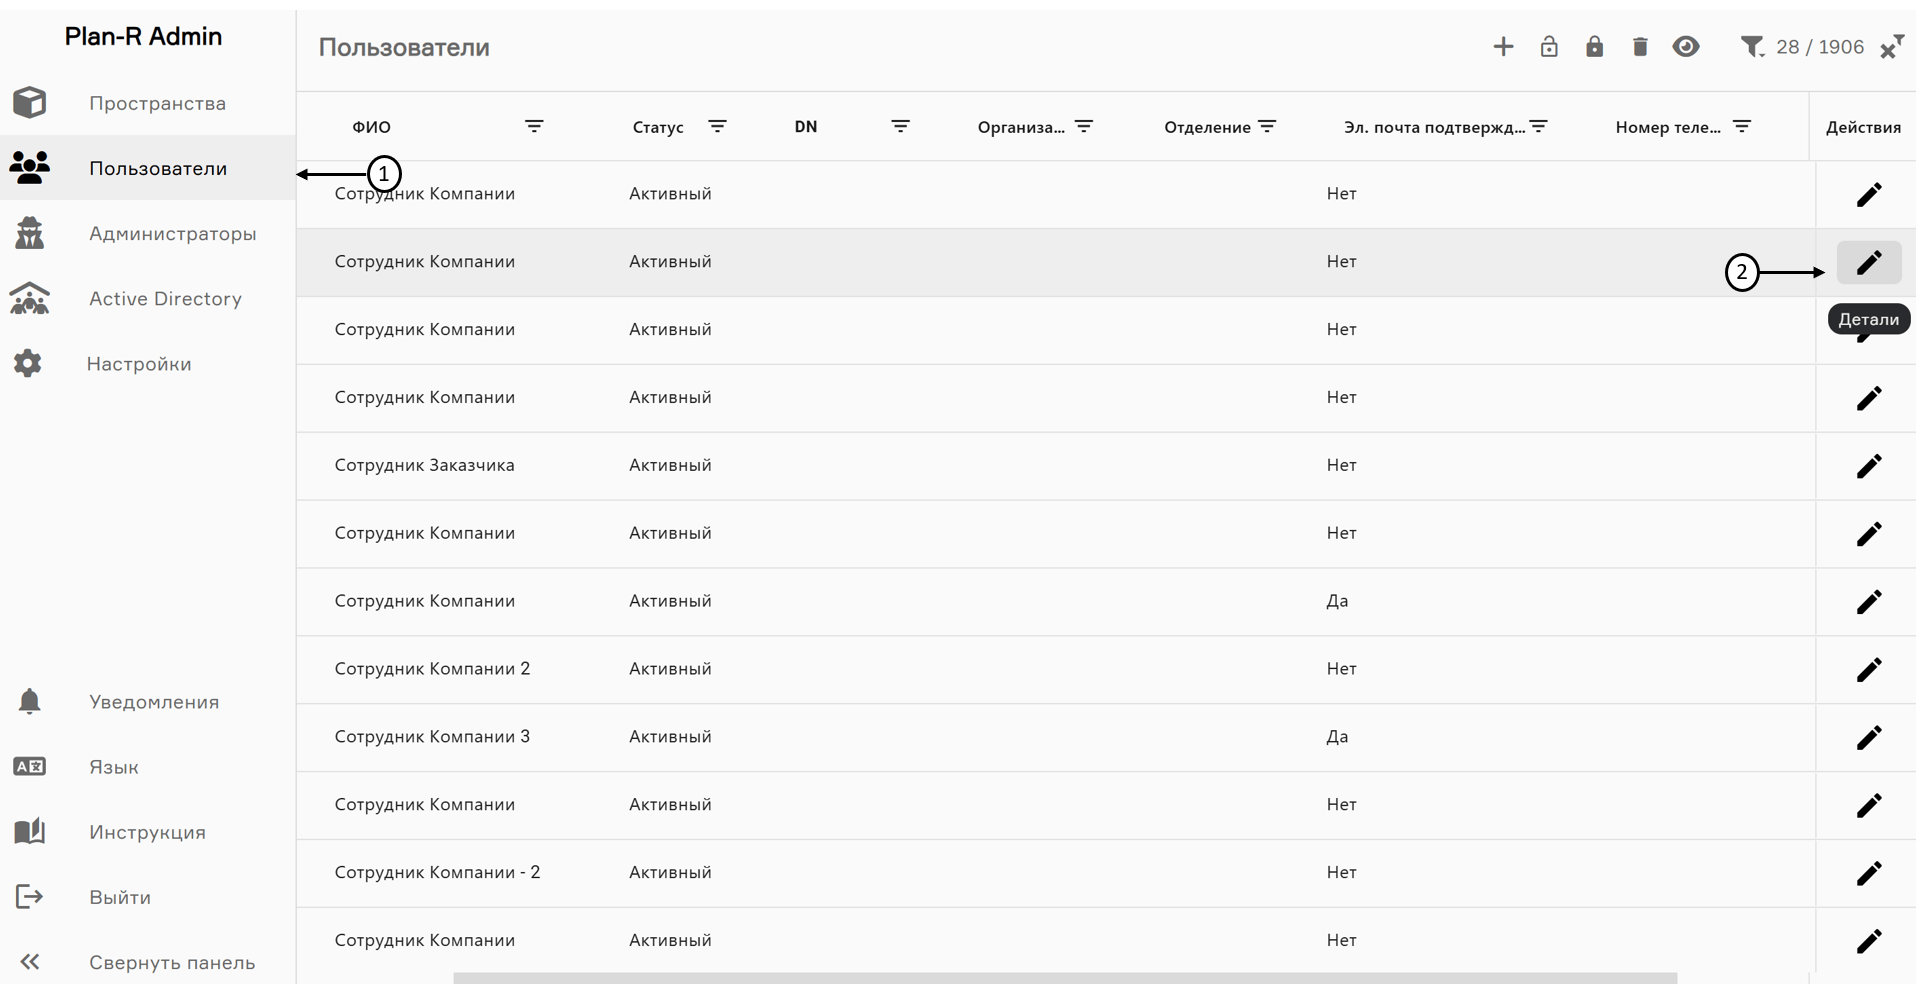Click the open padlock unlock icon
Screen dimensions: 1916x987
tap(1548, 47)
